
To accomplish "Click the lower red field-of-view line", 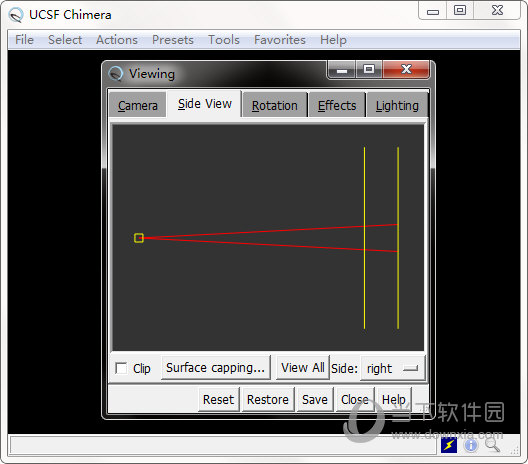I will coord(269,245).
